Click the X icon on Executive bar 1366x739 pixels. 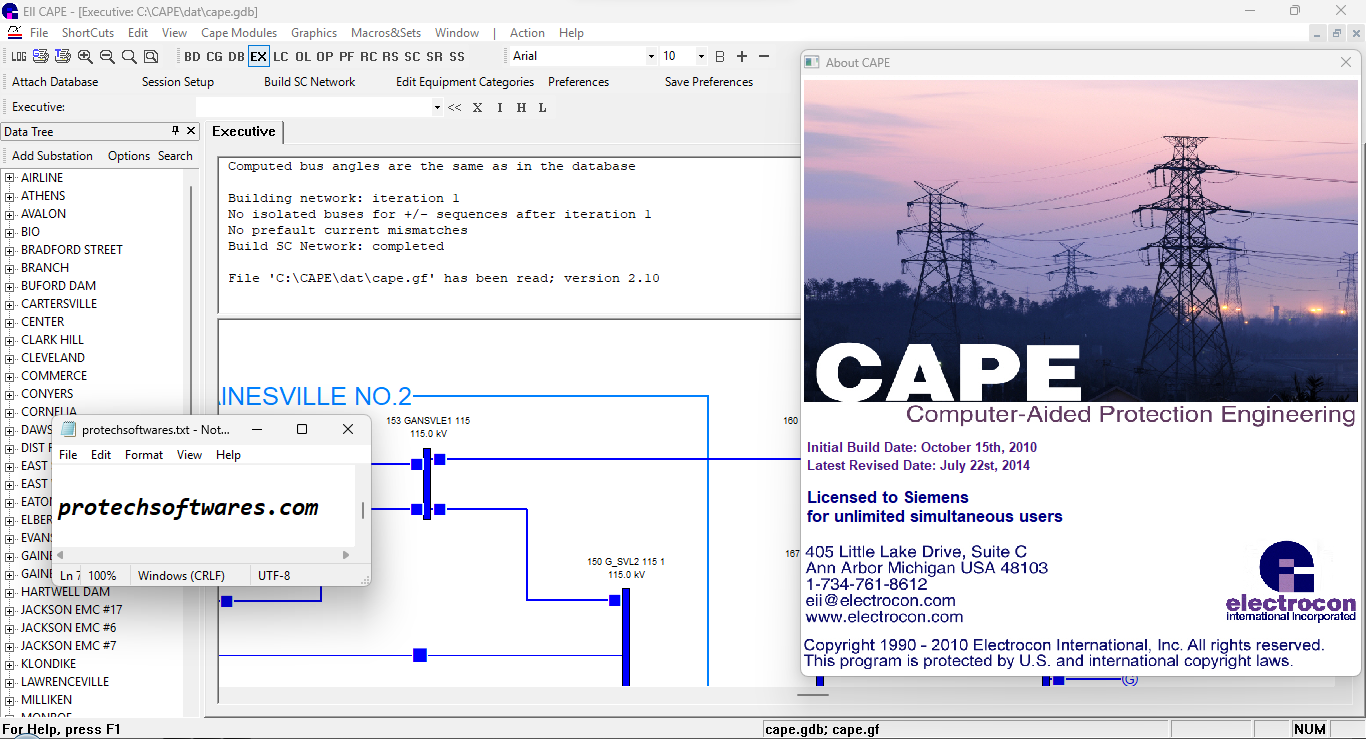point(478,107)
